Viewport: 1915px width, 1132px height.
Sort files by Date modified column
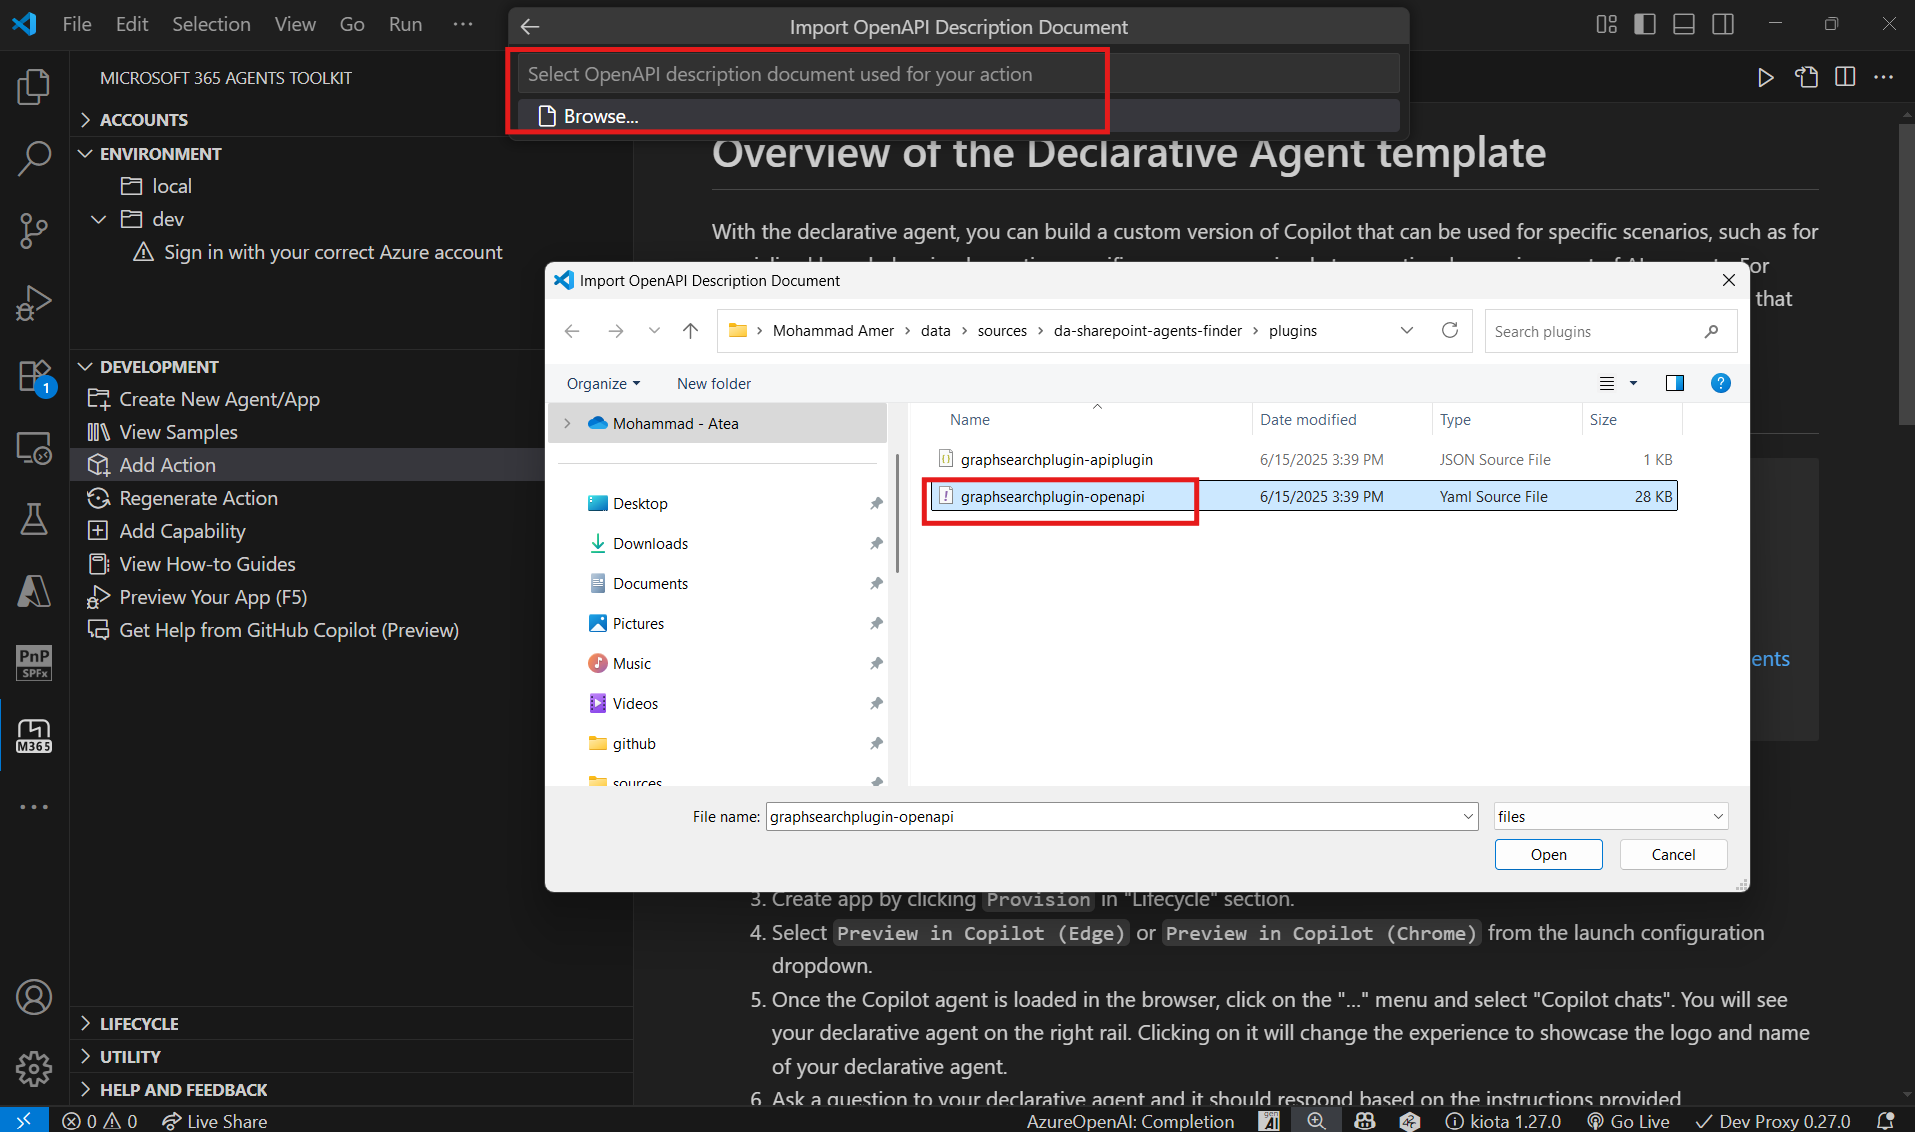pyautogui.click(x=1308, y=420)
